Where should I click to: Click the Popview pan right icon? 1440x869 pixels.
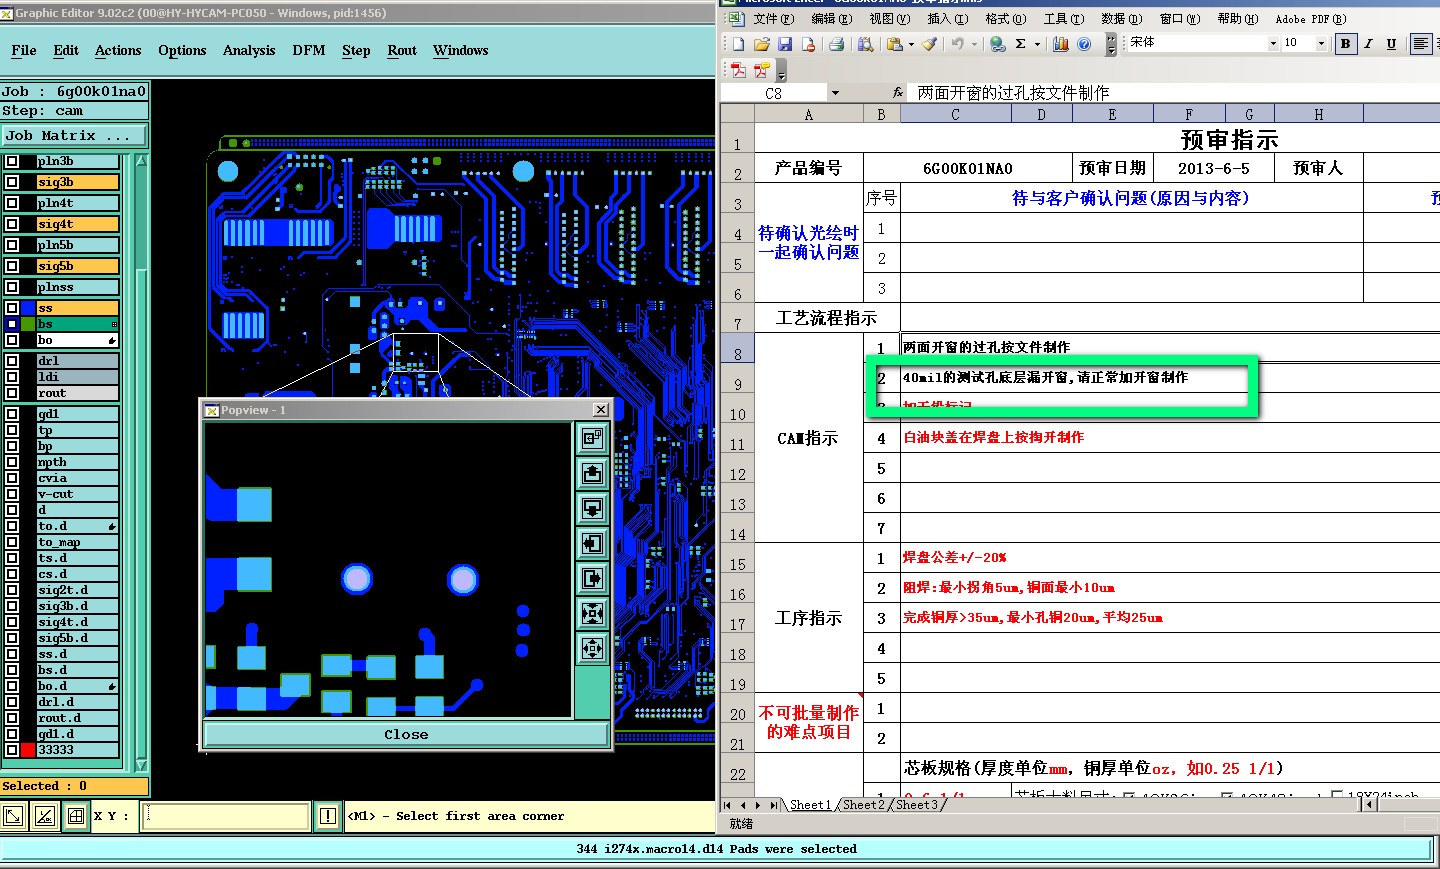coord(593,578)
